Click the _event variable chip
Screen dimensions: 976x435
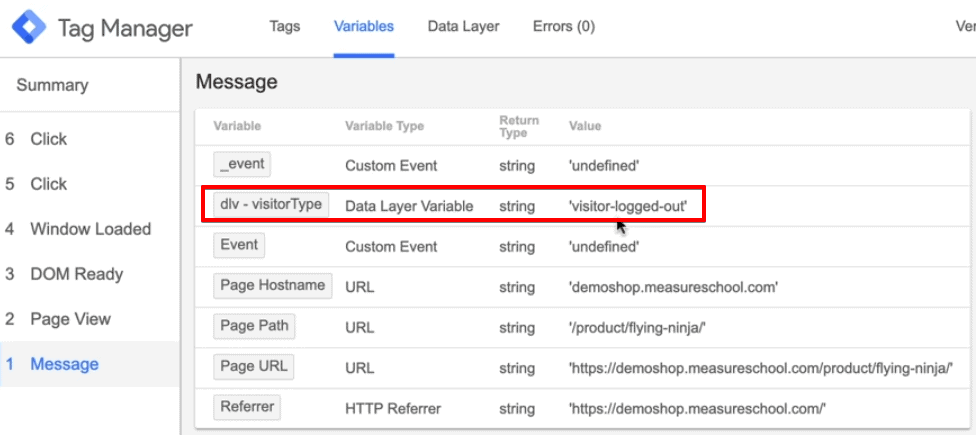tap(242, 164)
